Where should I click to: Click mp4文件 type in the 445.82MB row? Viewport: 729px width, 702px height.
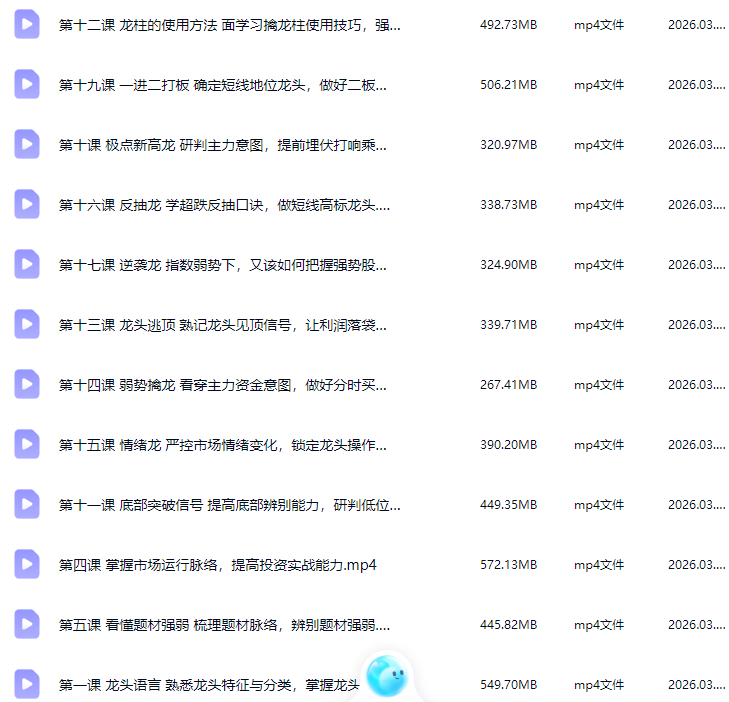[598, 625]
